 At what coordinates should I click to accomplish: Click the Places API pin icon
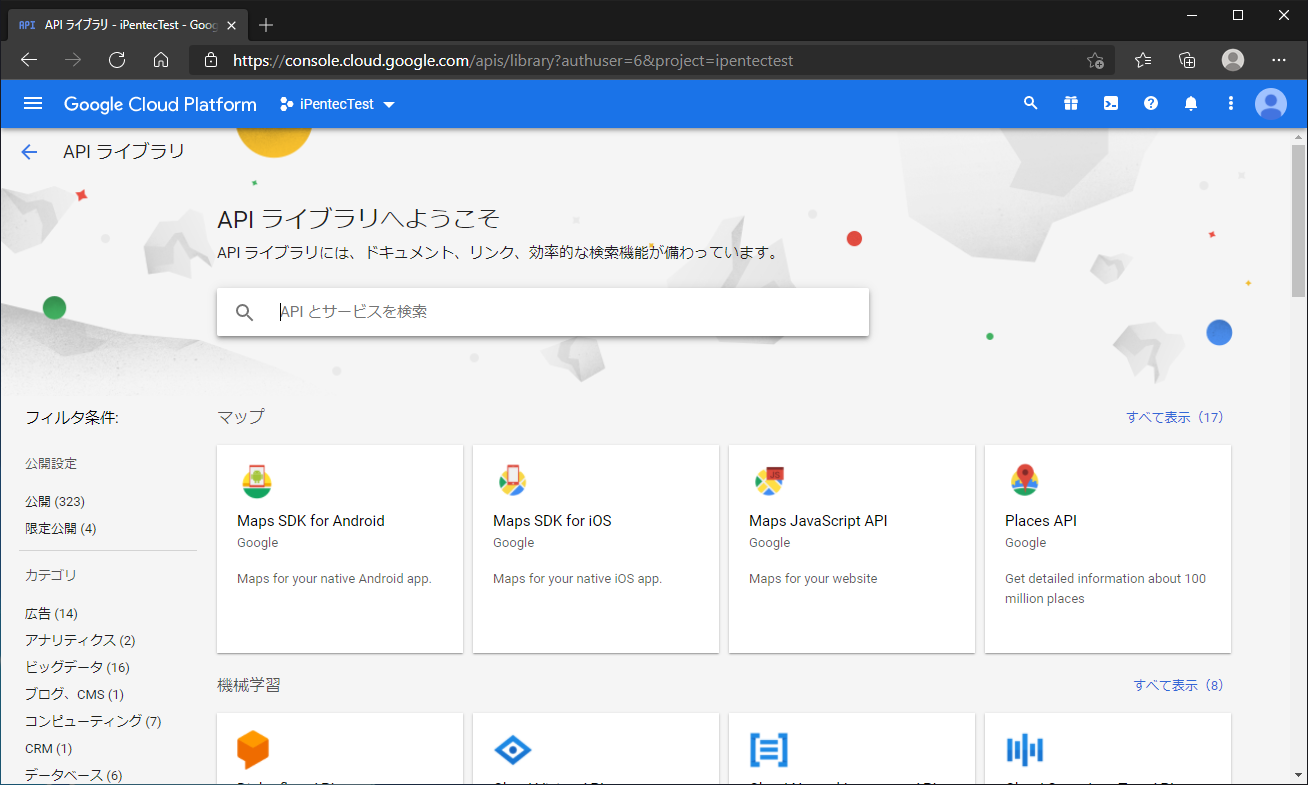(1025, 481)
